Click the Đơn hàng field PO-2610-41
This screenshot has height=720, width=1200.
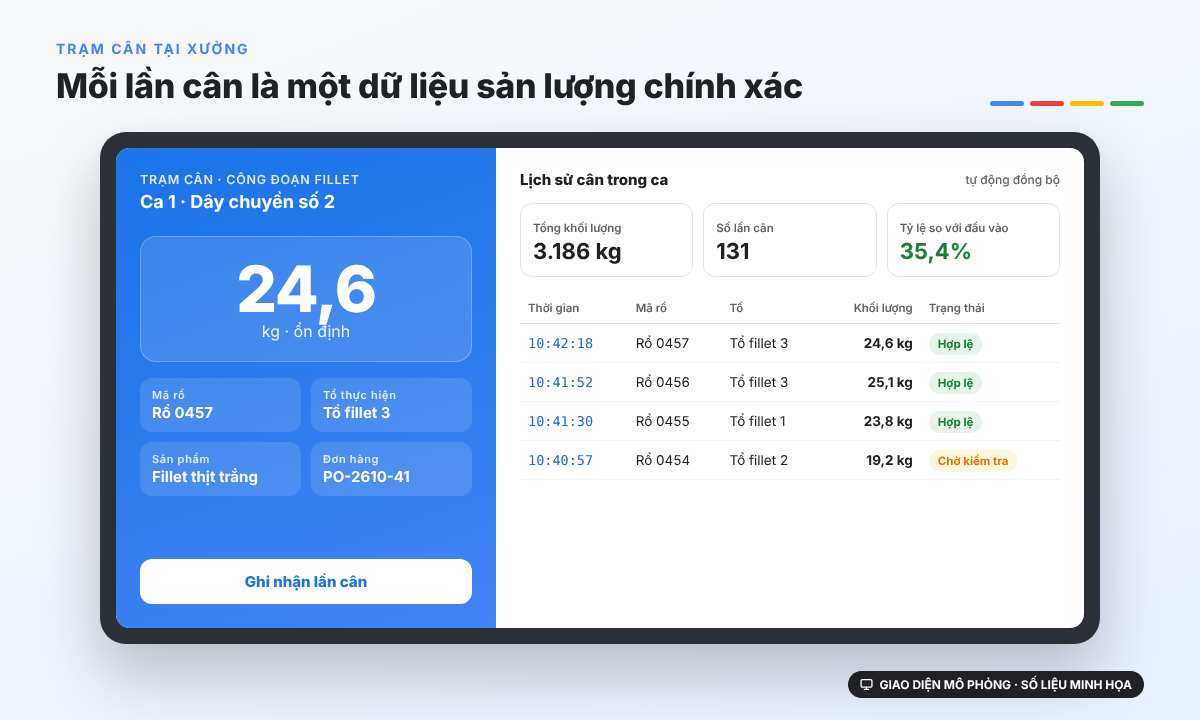tap(391, 469)
